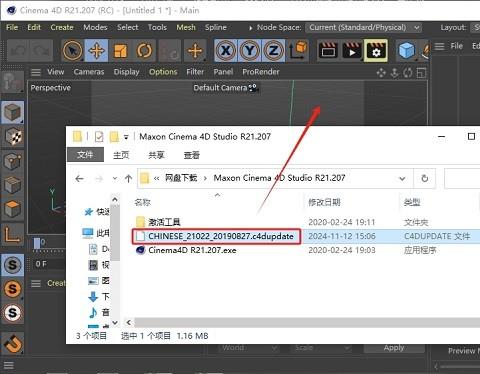Enable Snap magnet icon

click(x=12, y=343)
